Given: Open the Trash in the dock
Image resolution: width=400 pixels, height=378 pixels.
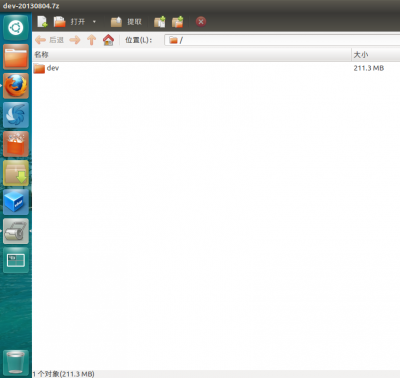Looking at the screenshot, I should (16, 362).
